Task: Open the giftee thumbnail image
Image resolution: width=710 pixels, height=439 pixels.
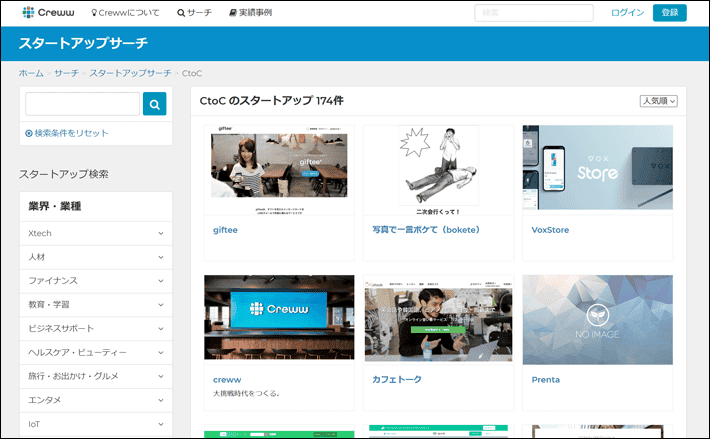Action: [279, 170]
